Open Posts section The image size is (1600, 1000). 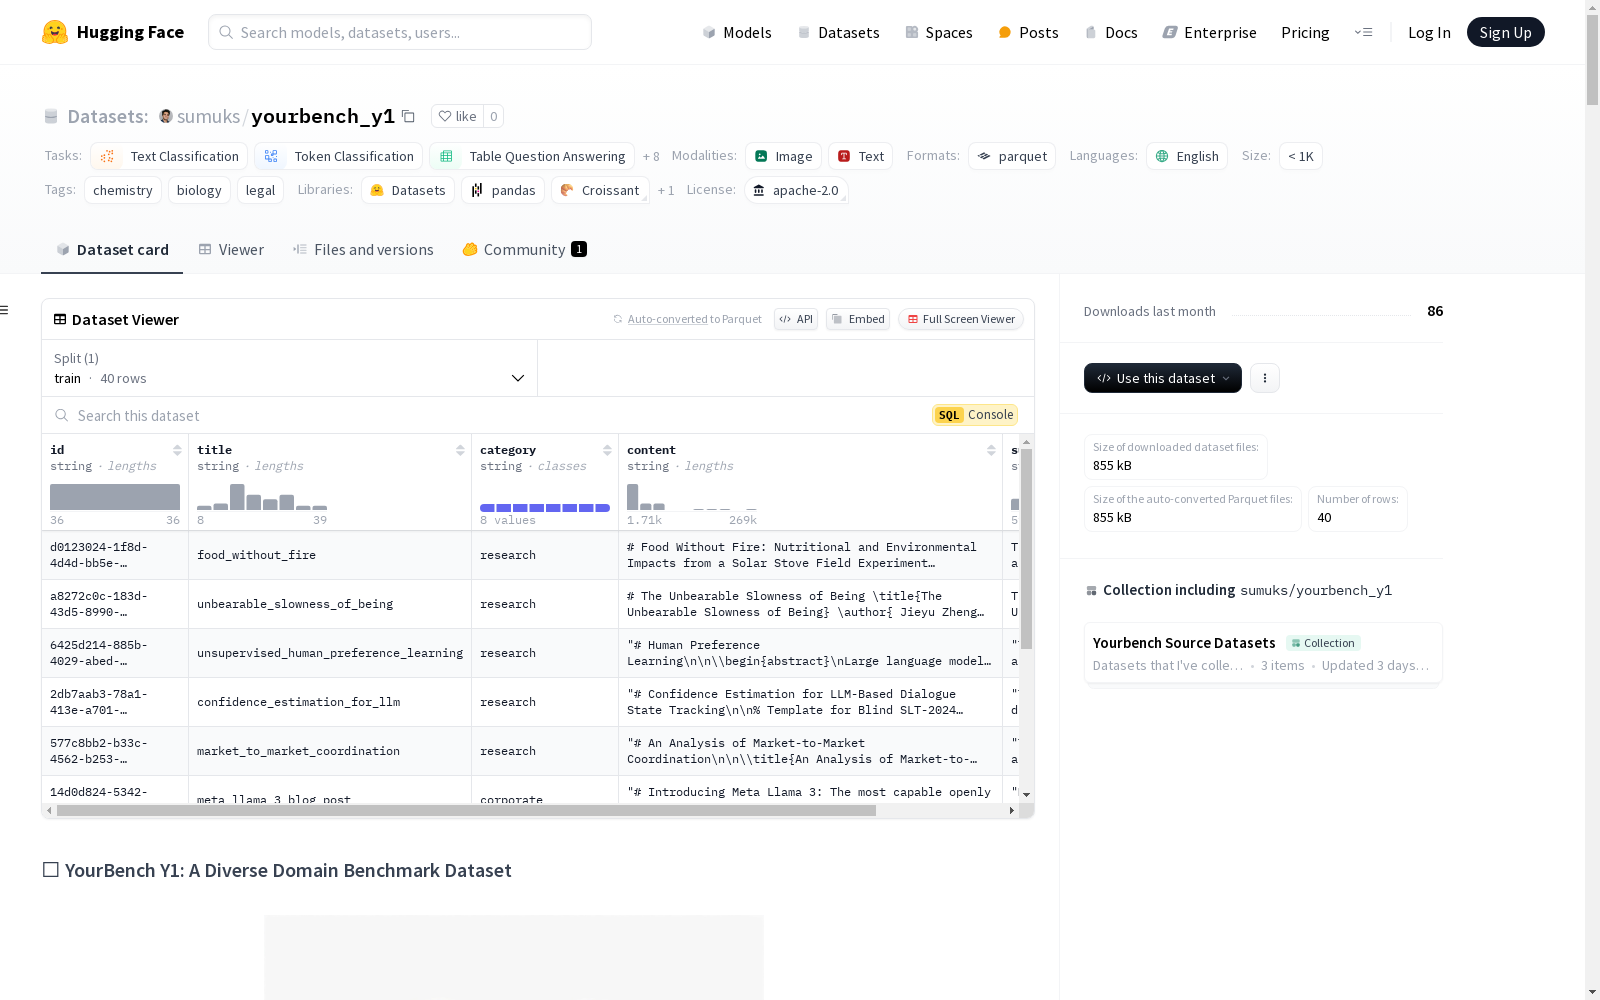pos(1028,32)
